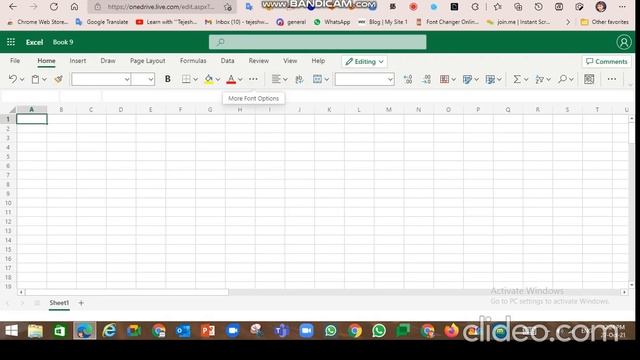The height and width of the screenshot is (360, 640).
Task: Click the Paste clipboard icon
Action: pyautogui.click(x=36, y=79)
